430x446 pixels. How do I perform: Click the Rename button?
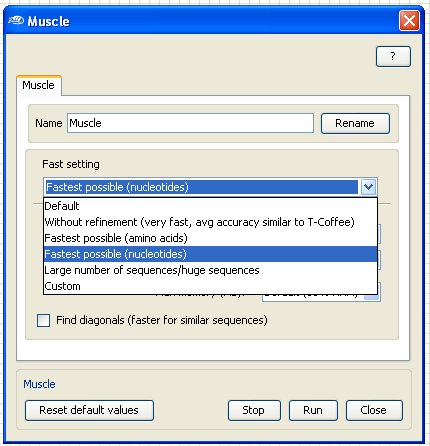pyautogui.click(x=355, y=123)
